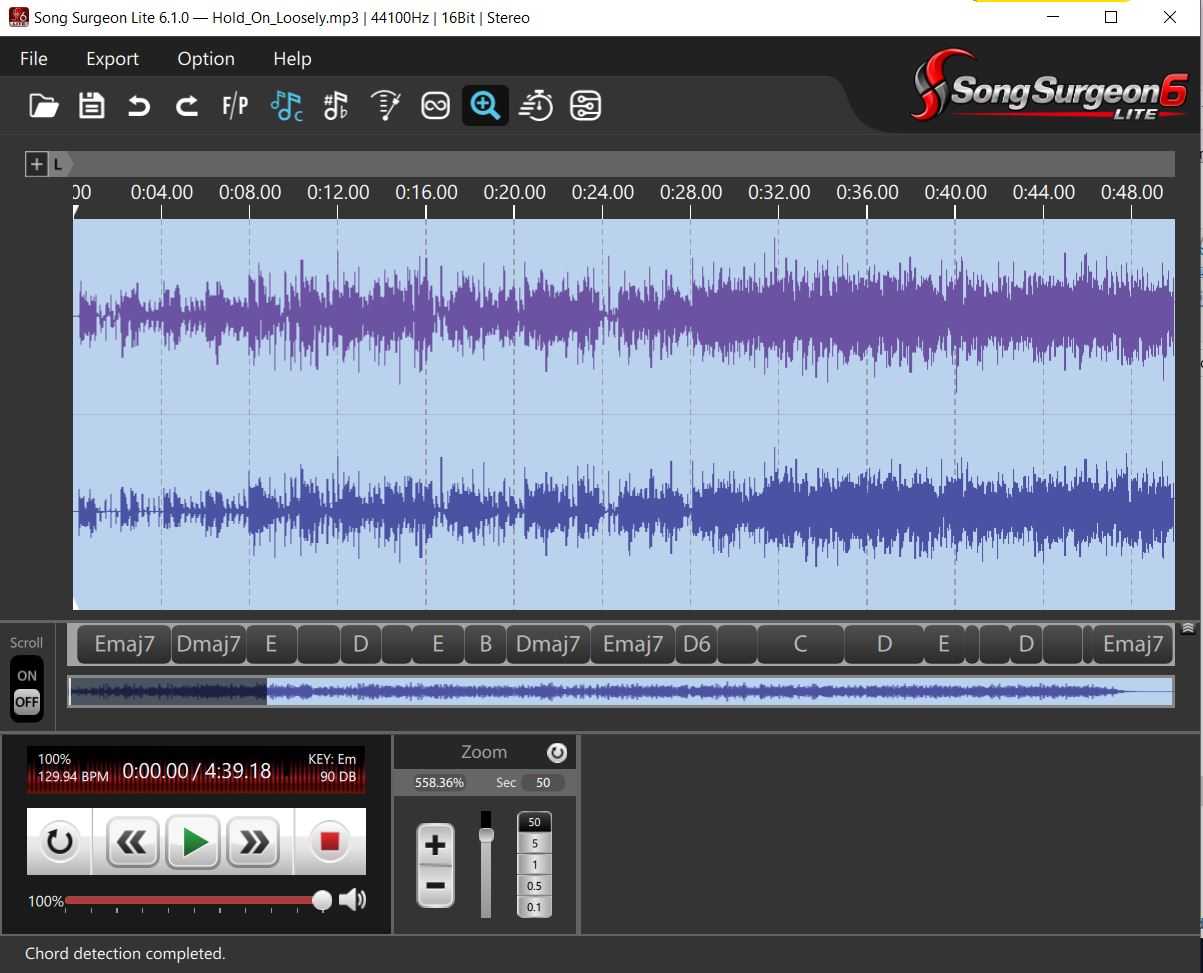
Task: Return to start with the circular restart button
Action: coord(59,842)
